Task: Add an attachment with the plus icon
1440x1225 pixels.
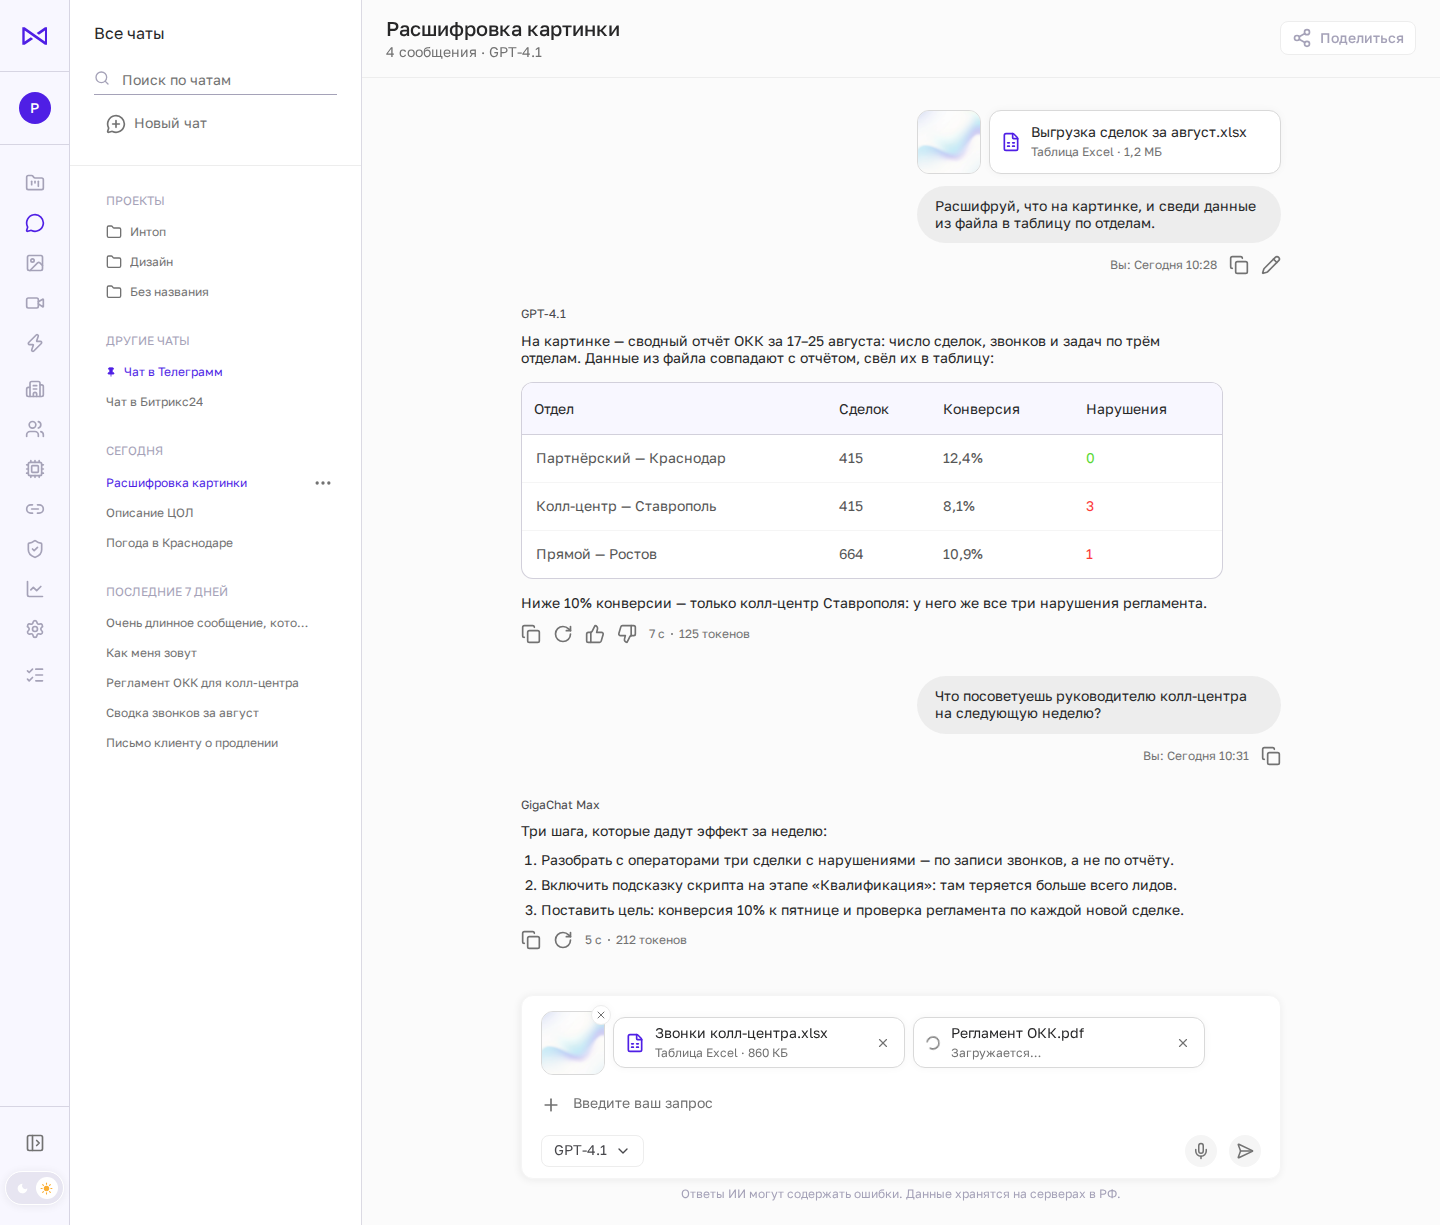Action: point(551,1105)
